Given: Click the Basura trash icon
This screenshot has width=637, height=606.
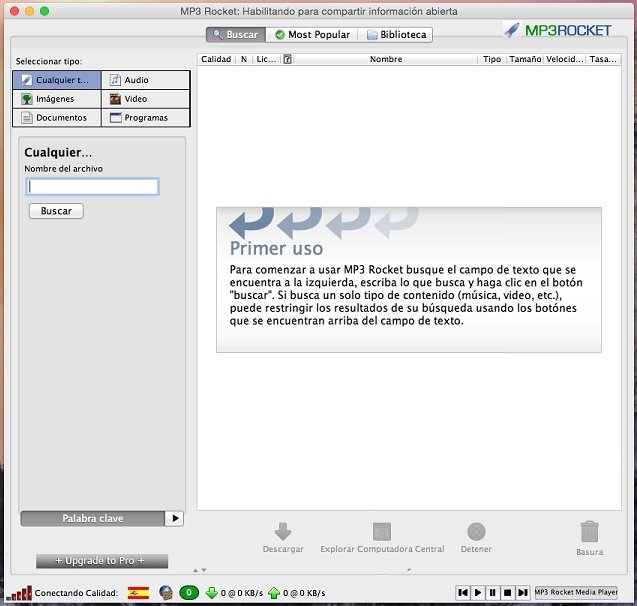Looking at the screenshot, I should coord(589,532).
